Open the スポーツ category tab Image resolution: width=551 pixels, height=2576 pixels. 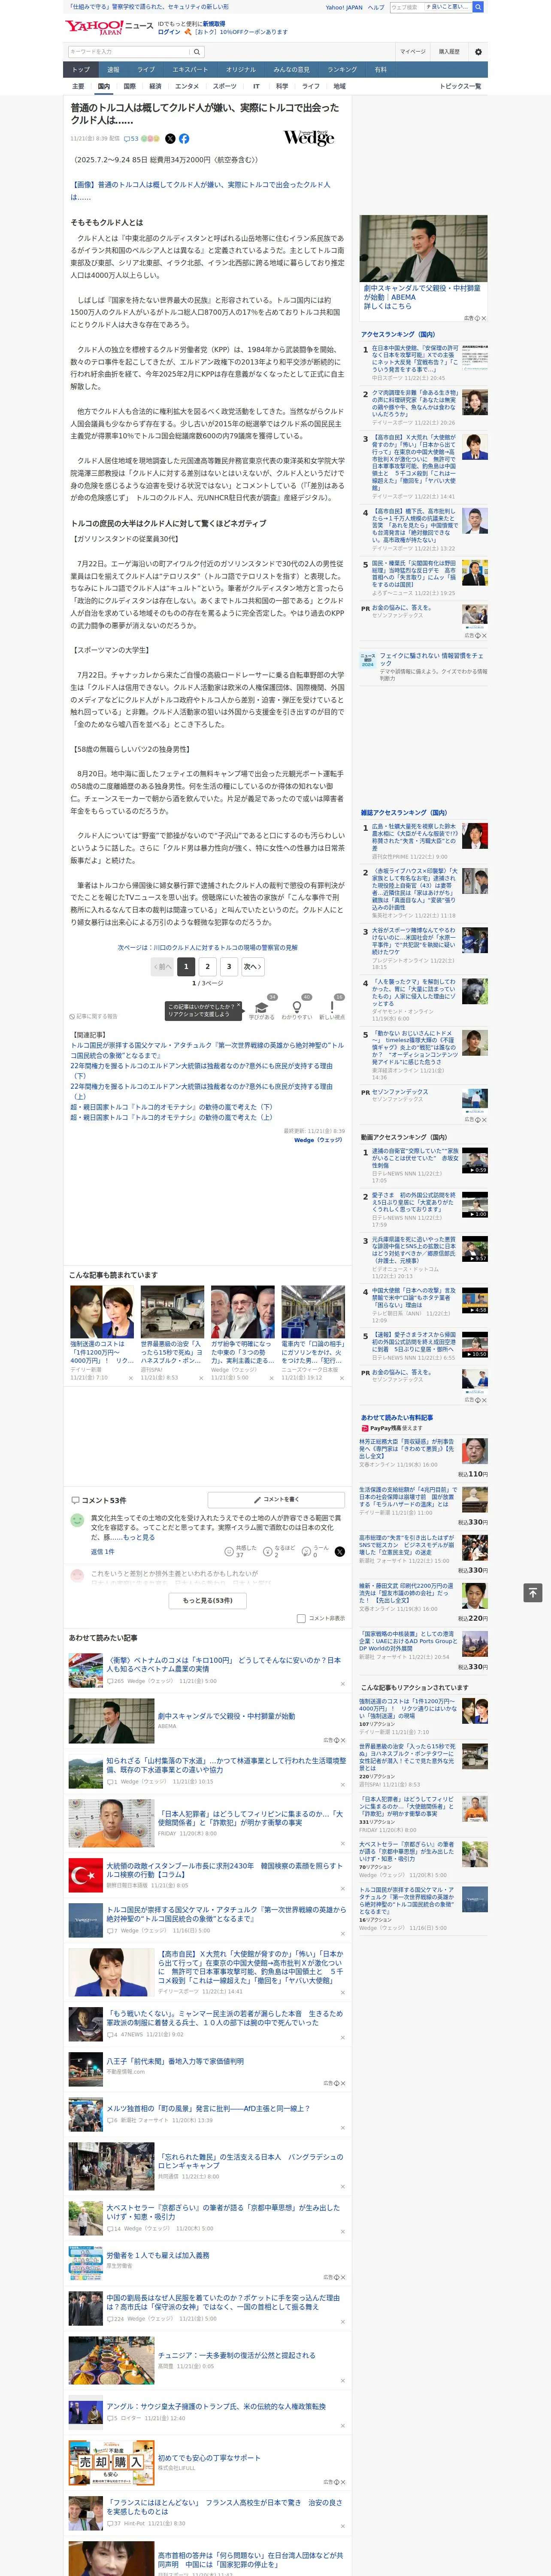point(225,86)
